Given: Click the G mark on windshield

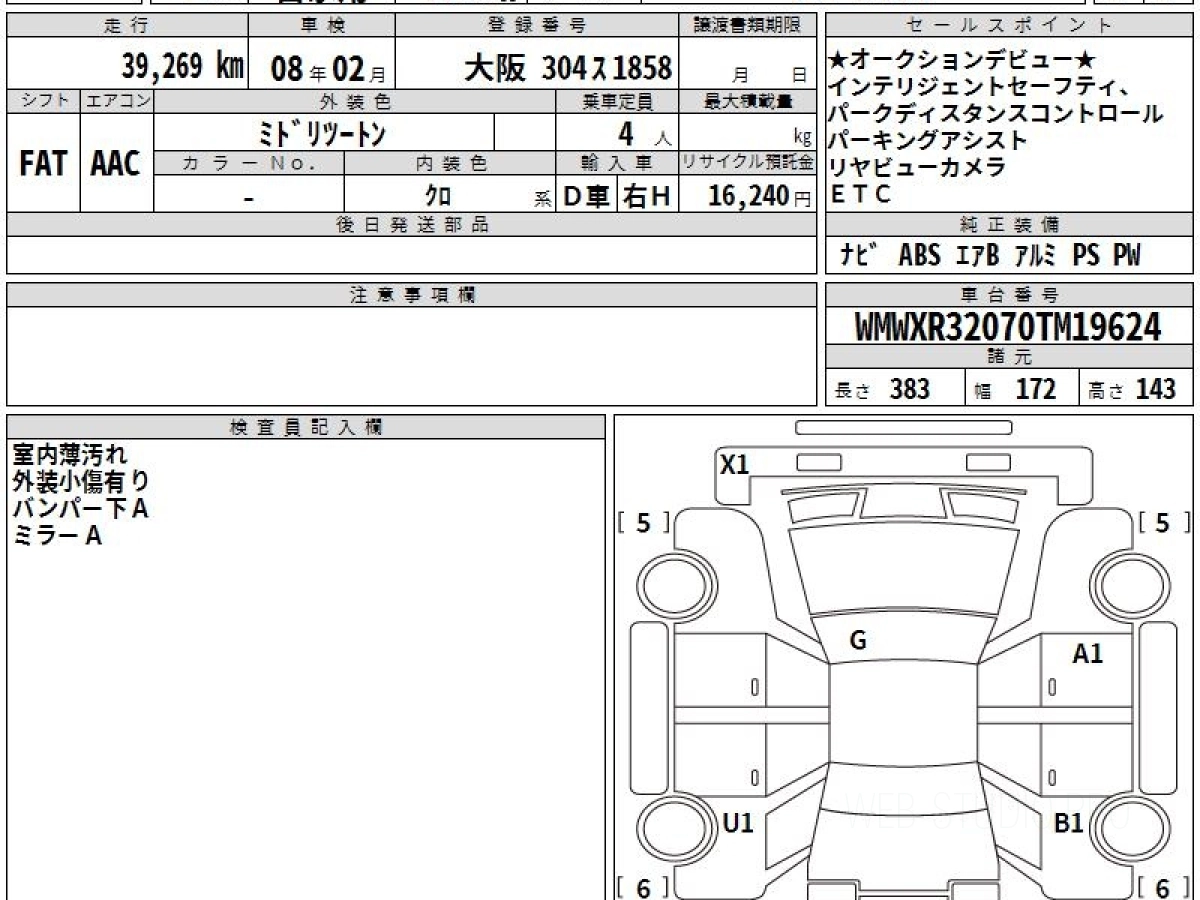Looking at the screenshot, I should (x=857, y=642).
